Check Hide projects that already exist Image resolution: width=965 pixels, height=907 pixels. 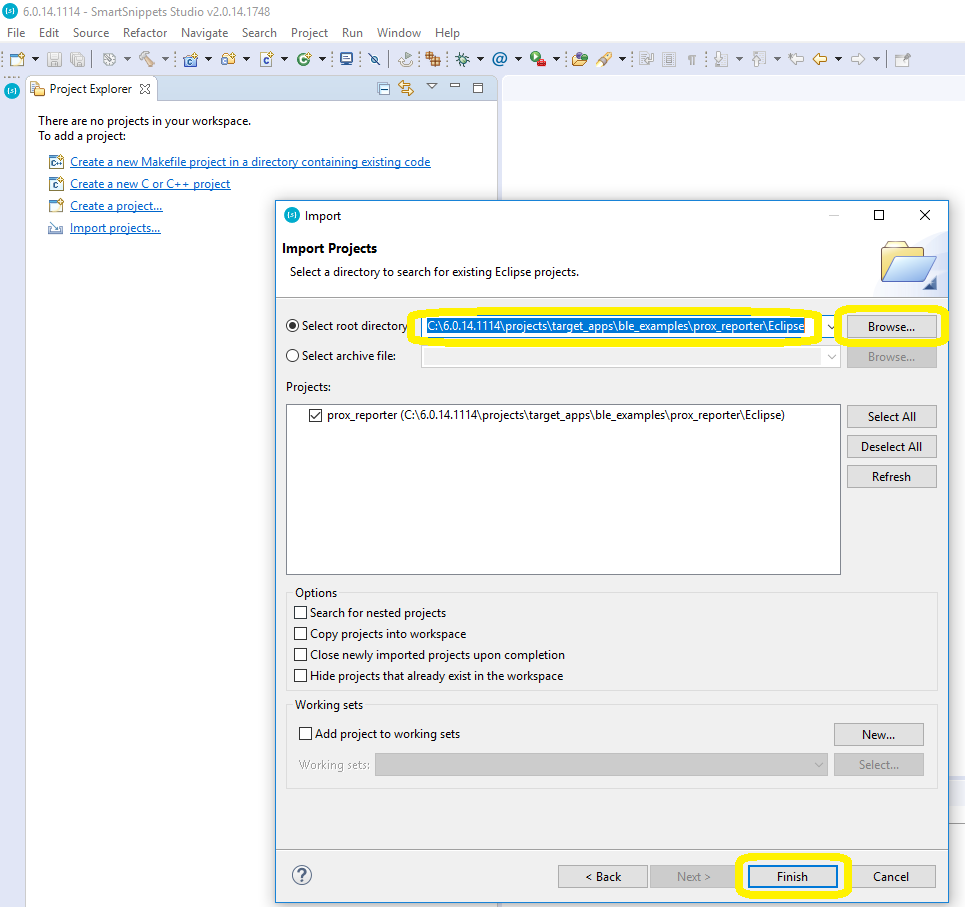(x=300, y=676)
